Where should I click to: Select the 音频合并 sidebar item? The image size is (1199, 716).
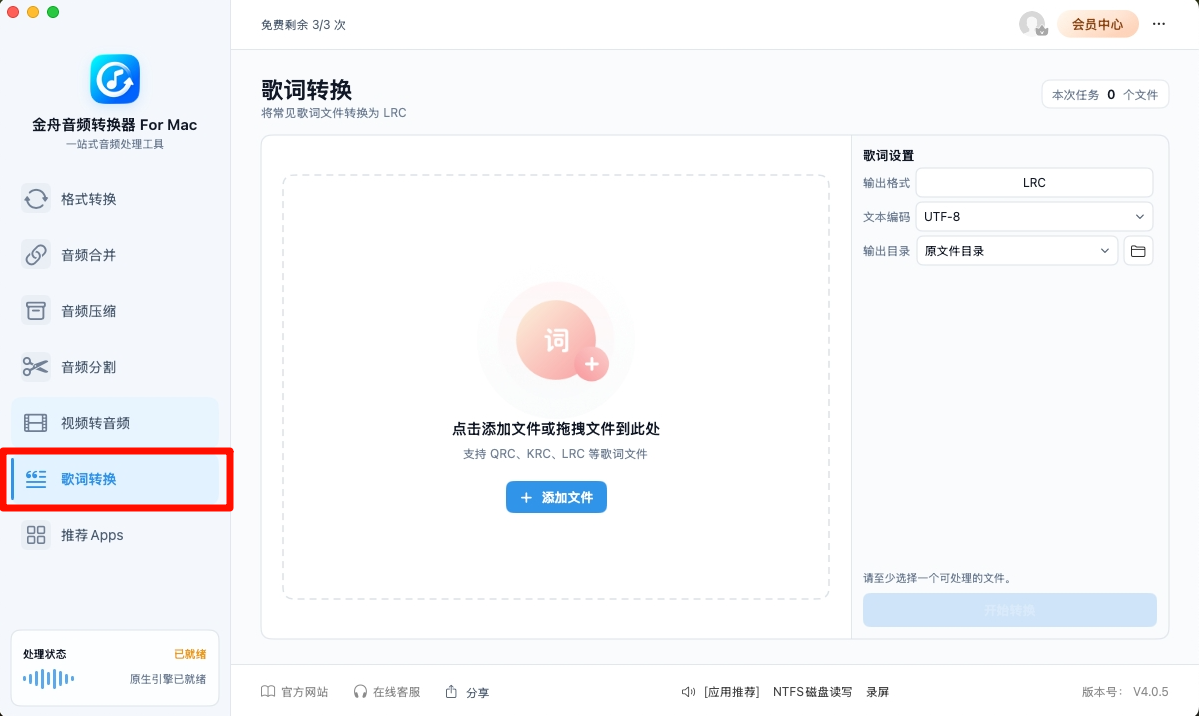point(115,255)
